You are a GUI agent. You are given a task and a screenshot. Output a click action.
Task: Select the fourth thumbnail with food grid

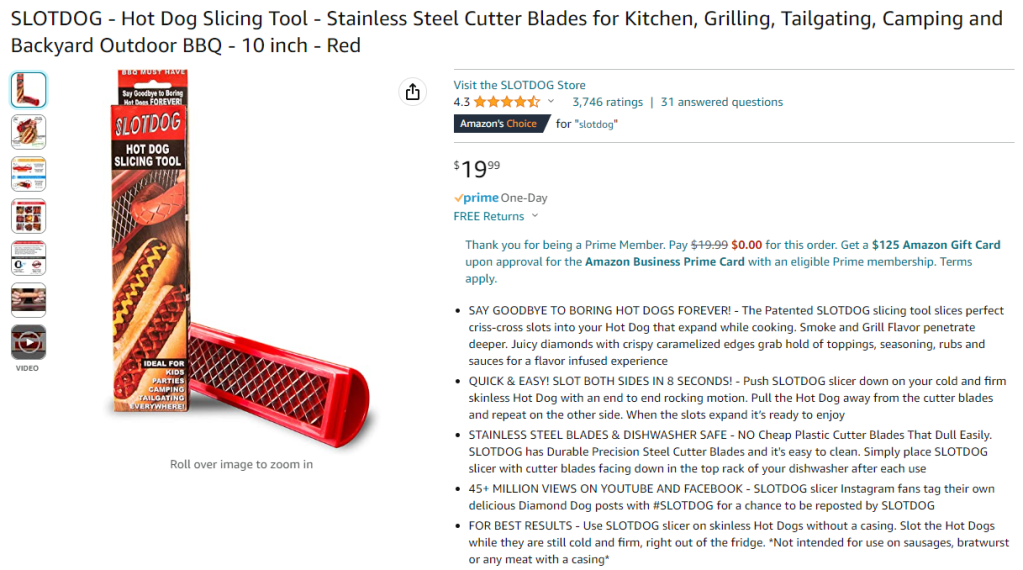[28, 216]
